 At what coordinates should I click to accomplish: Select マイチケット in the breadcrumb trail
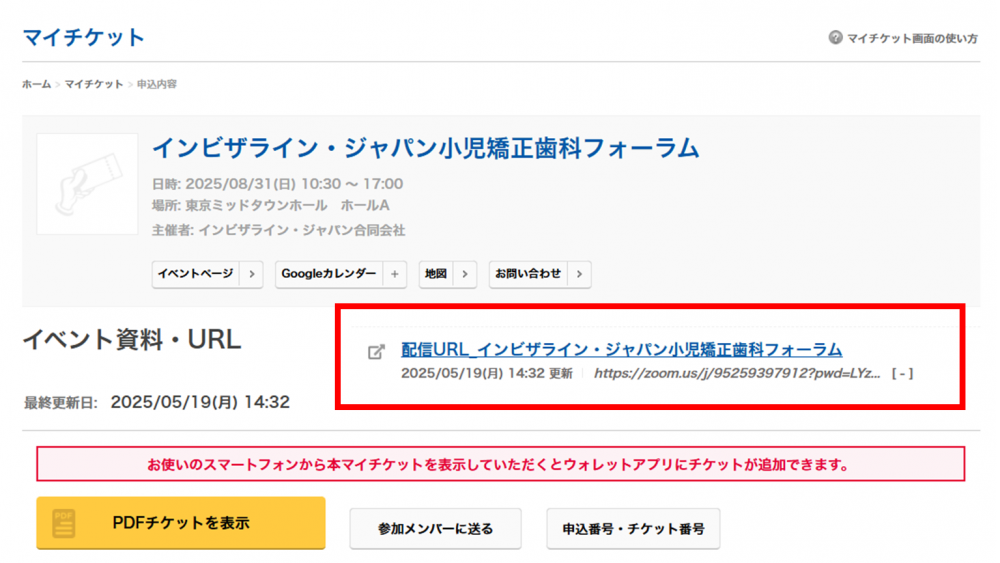tap(94, 85)
